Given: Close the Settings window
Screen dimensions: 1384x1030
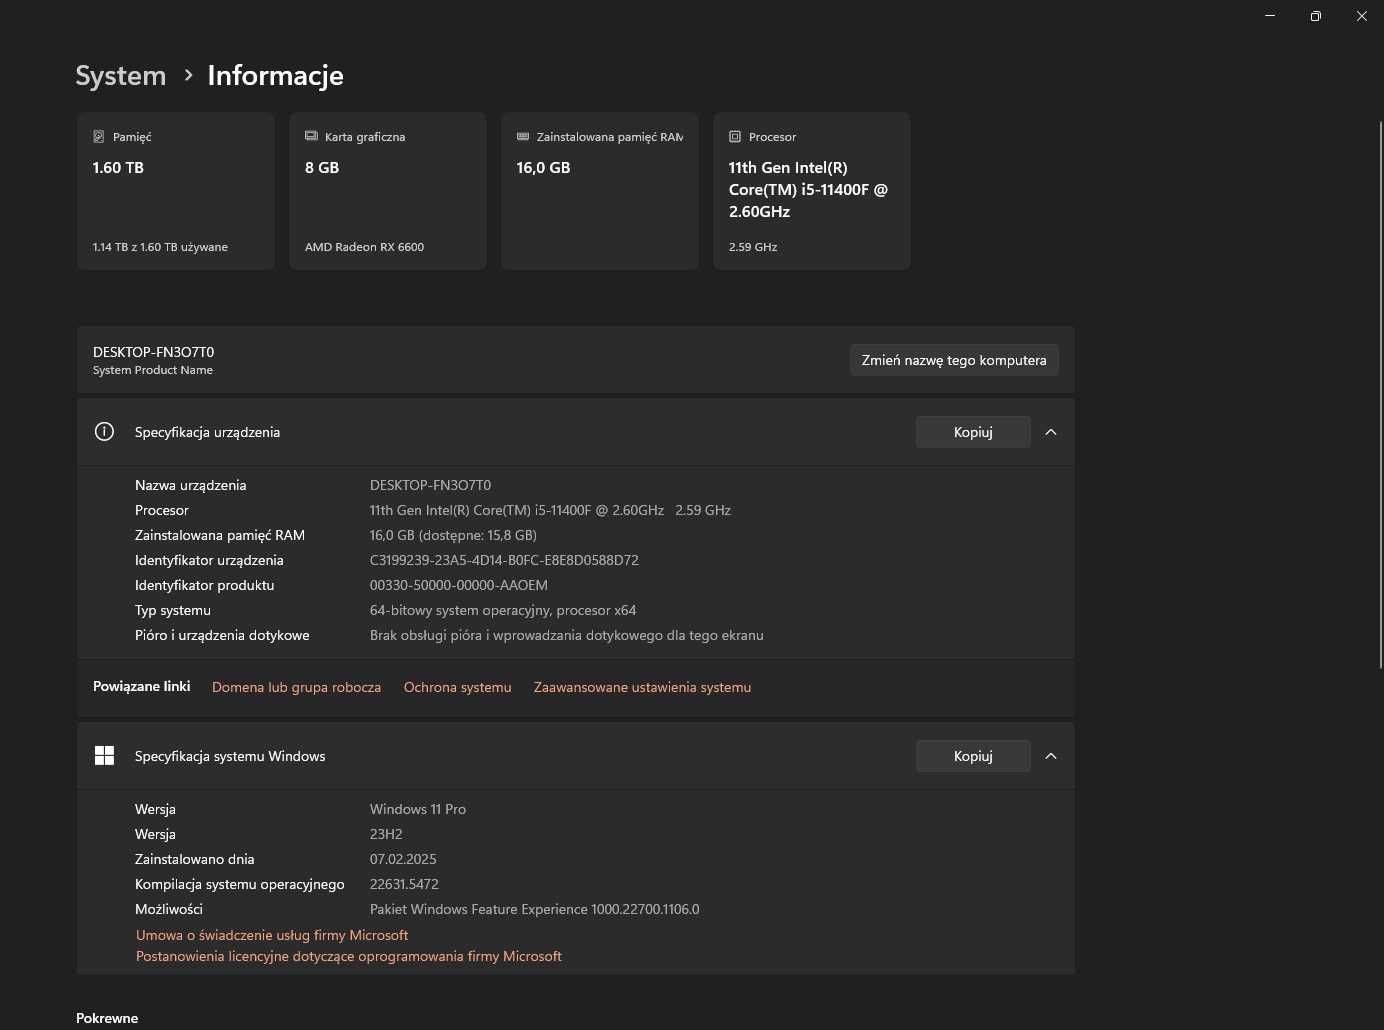Looking at the screenshot, I should [1361, 16].
